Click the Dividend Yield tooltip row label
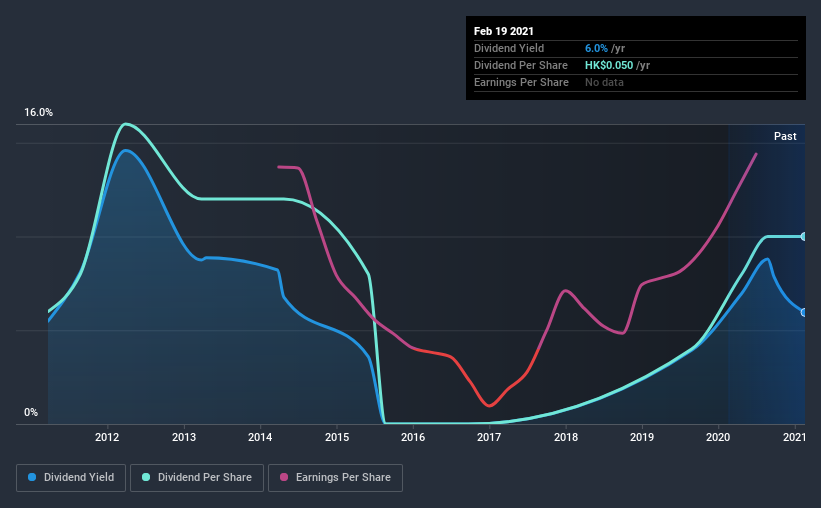 [x=509, y=48]
